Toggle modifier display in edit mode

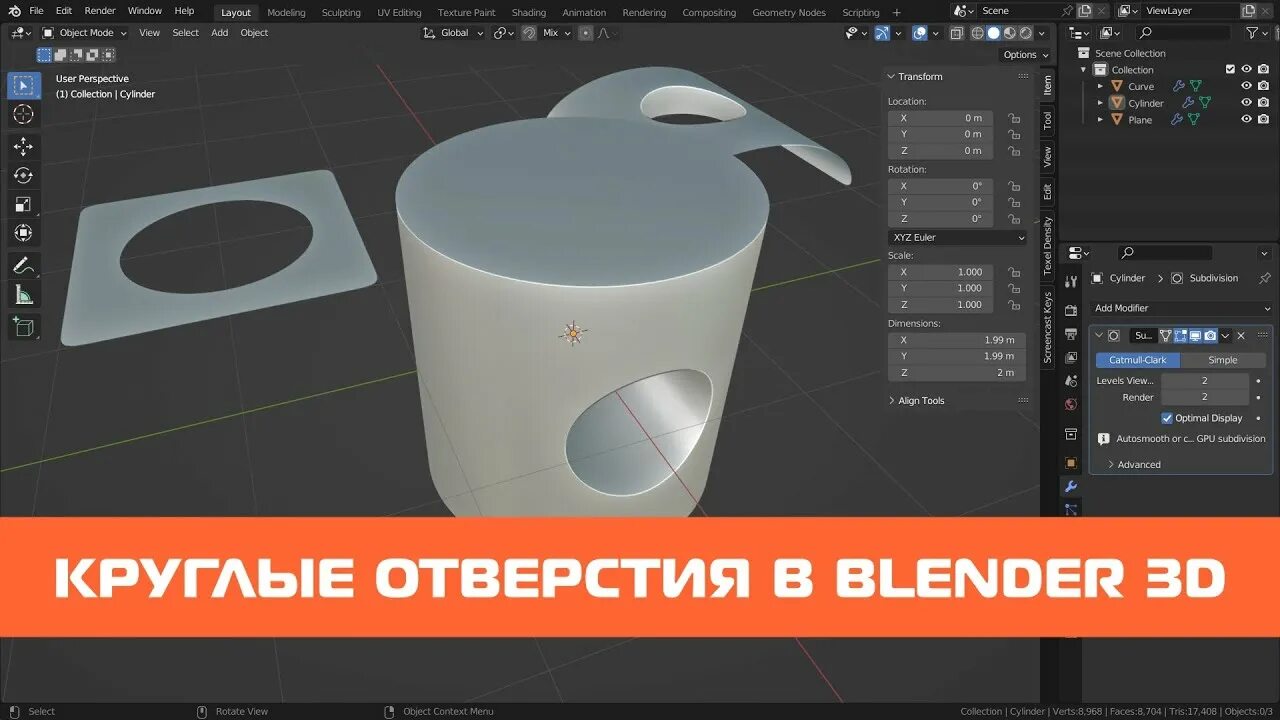(x=1180, y=336)
